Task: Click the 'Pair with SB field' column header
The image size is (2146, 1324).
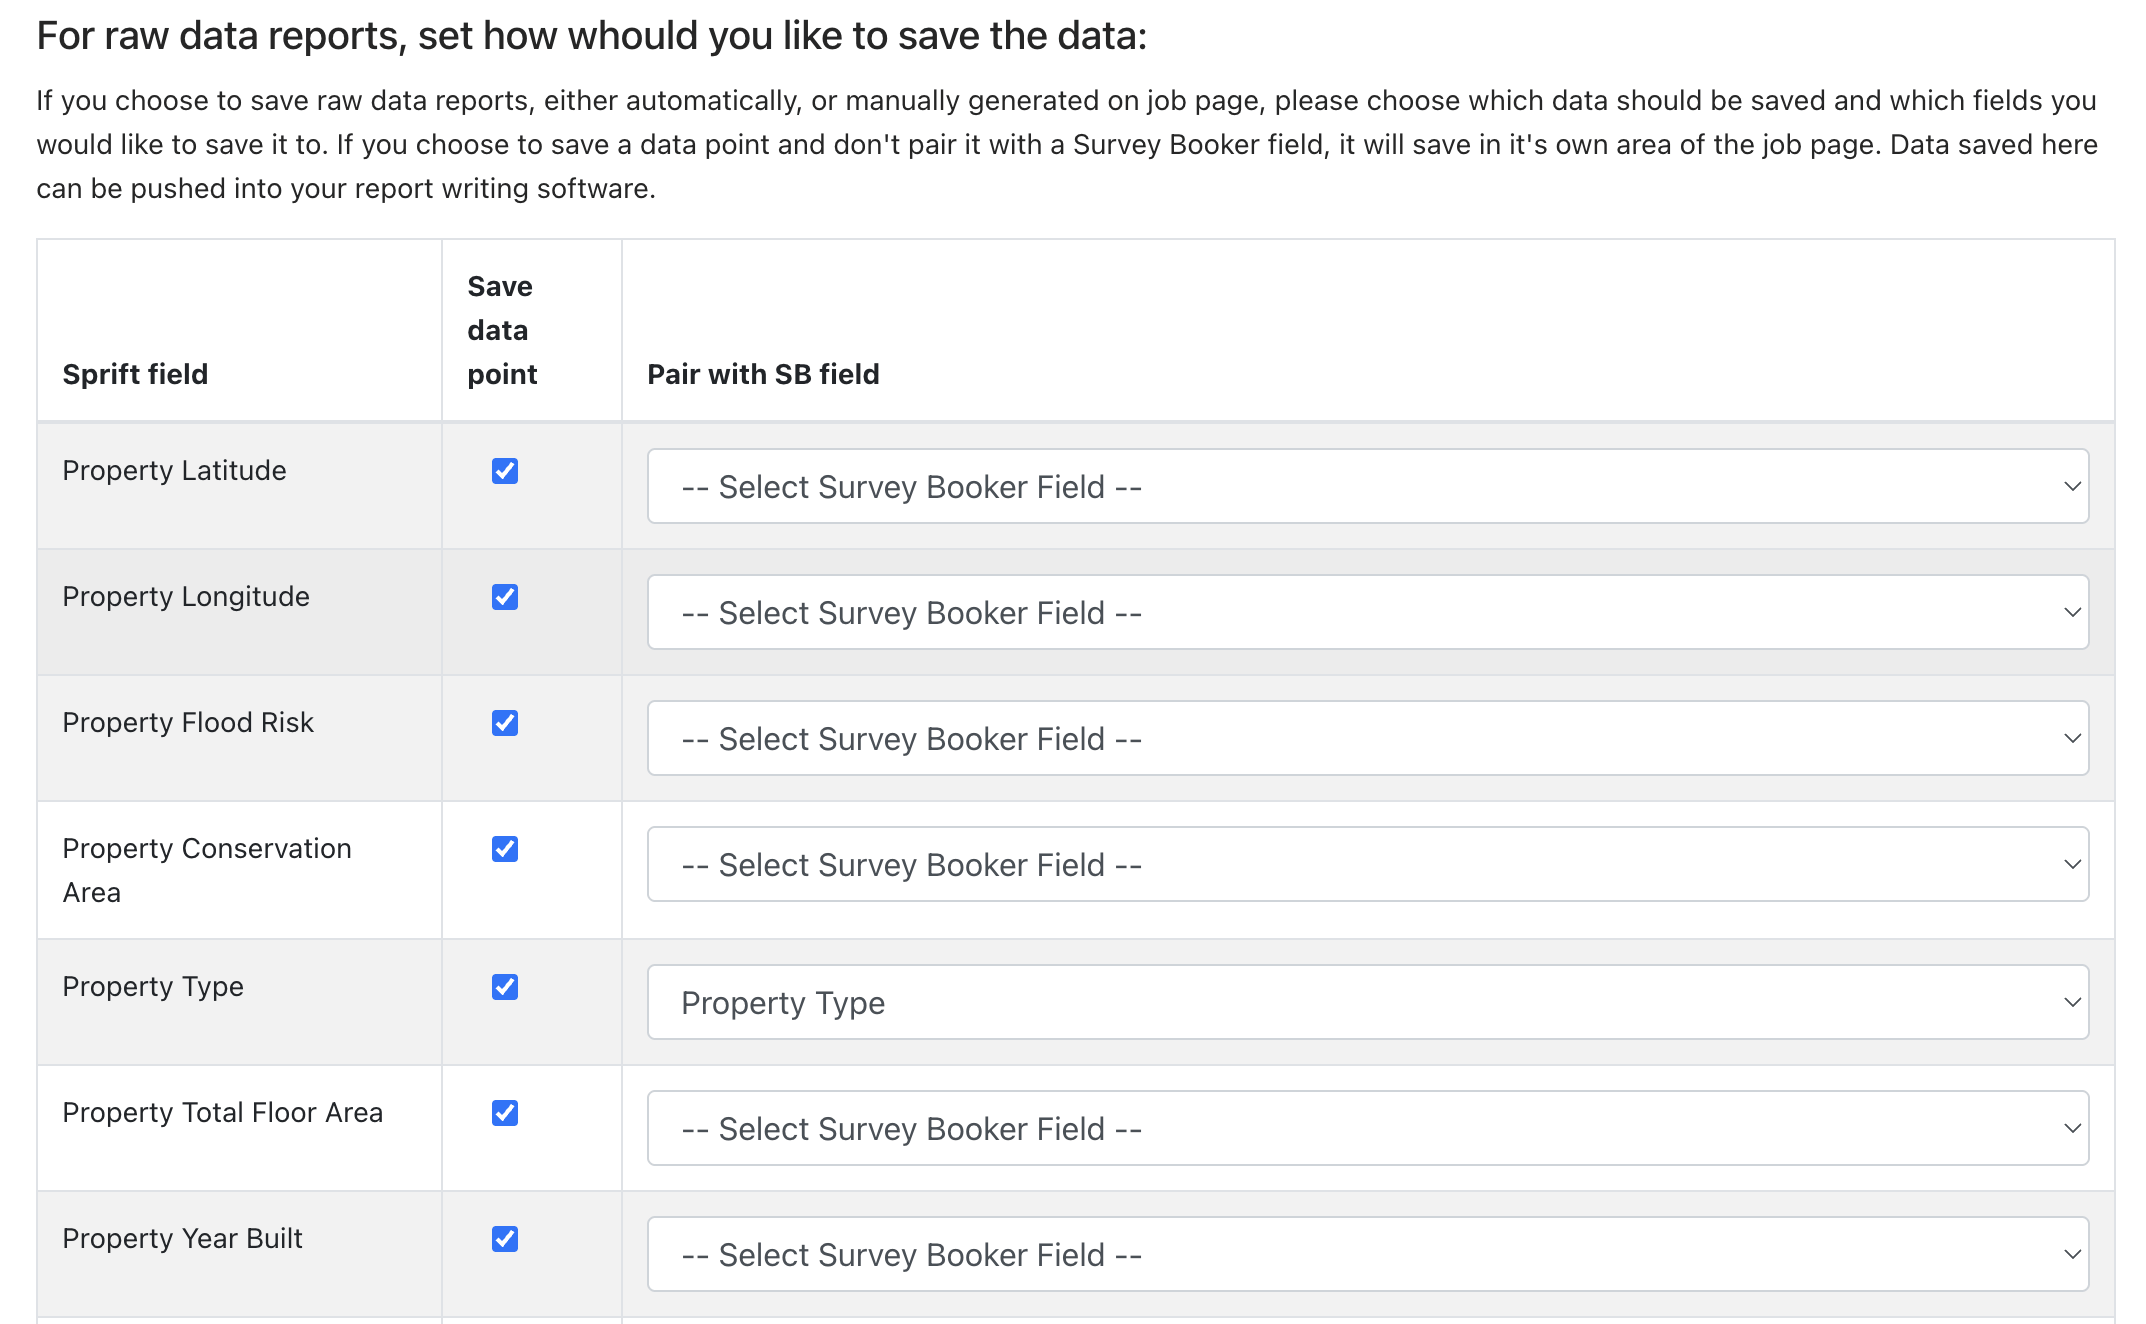Action: coord(763,374)
